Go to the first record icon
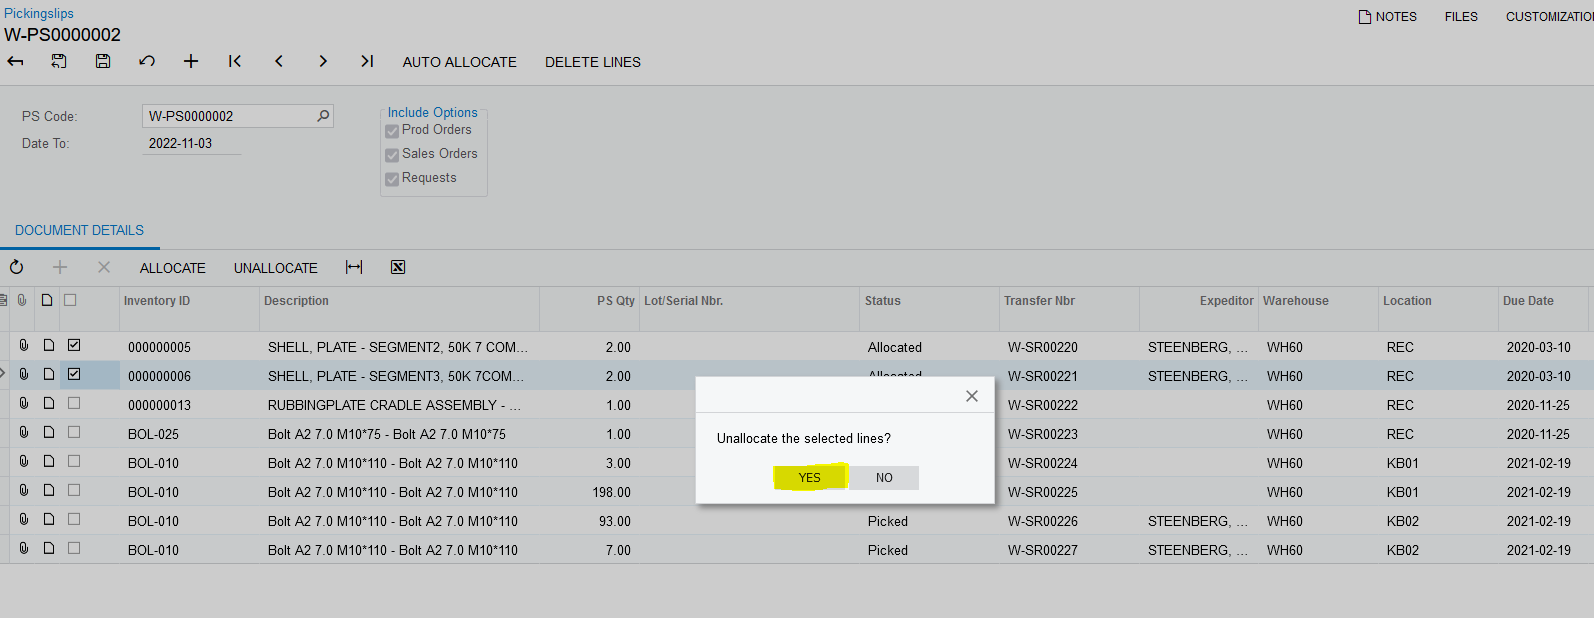The height and width of the screenshot is (618, 1594). click(235, 62)
